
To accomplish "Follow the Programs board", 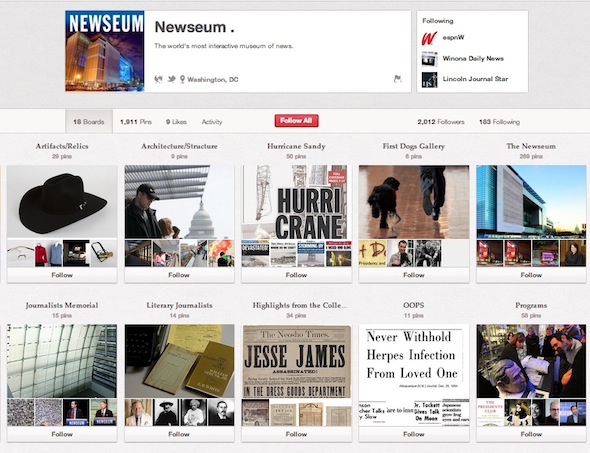I will 531,434.
